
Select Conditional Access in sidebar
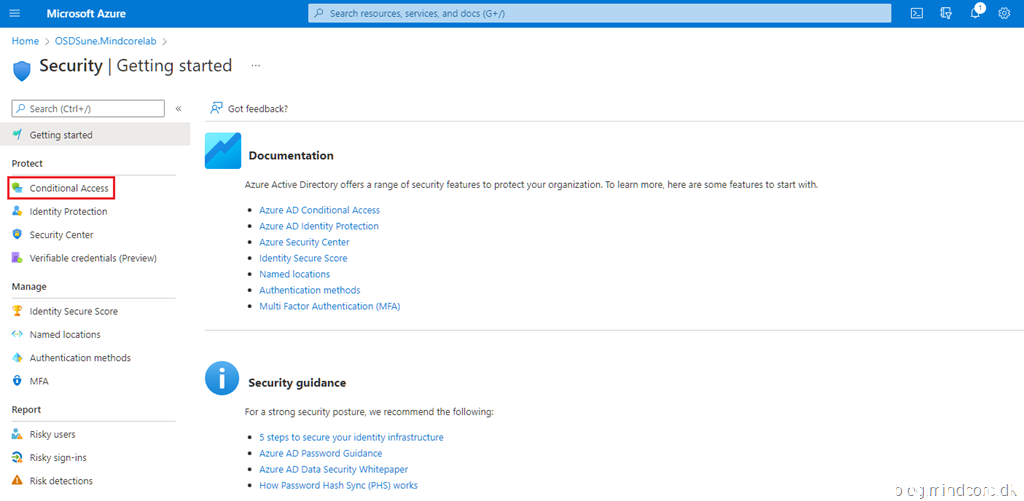[68, 188]
